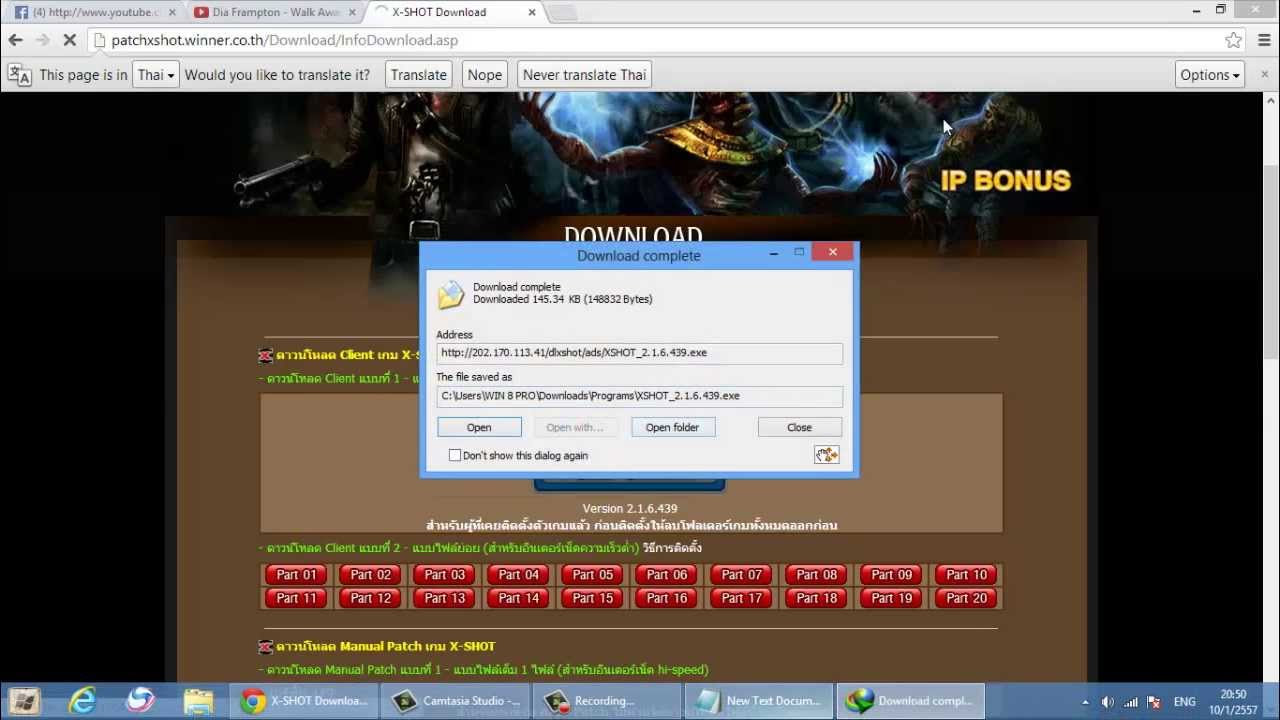Screen dimensions: 1280x720
Task: Click Close button in dialog
Action: coord(799,427)
